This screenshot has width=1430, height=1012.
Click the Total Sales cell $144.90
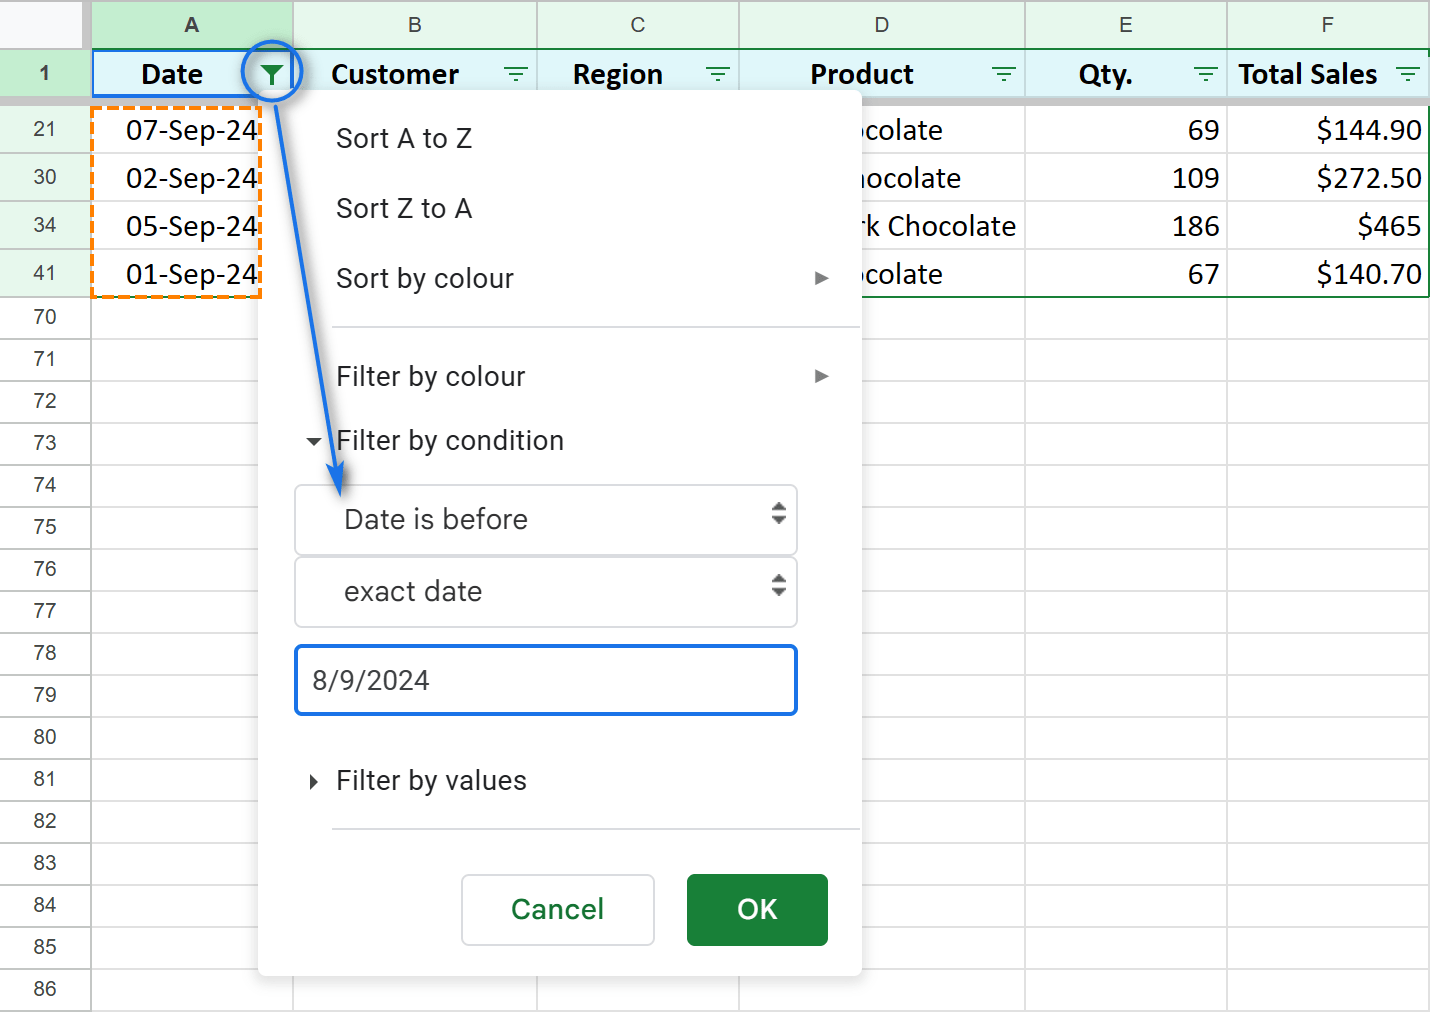pos(1328,130)
